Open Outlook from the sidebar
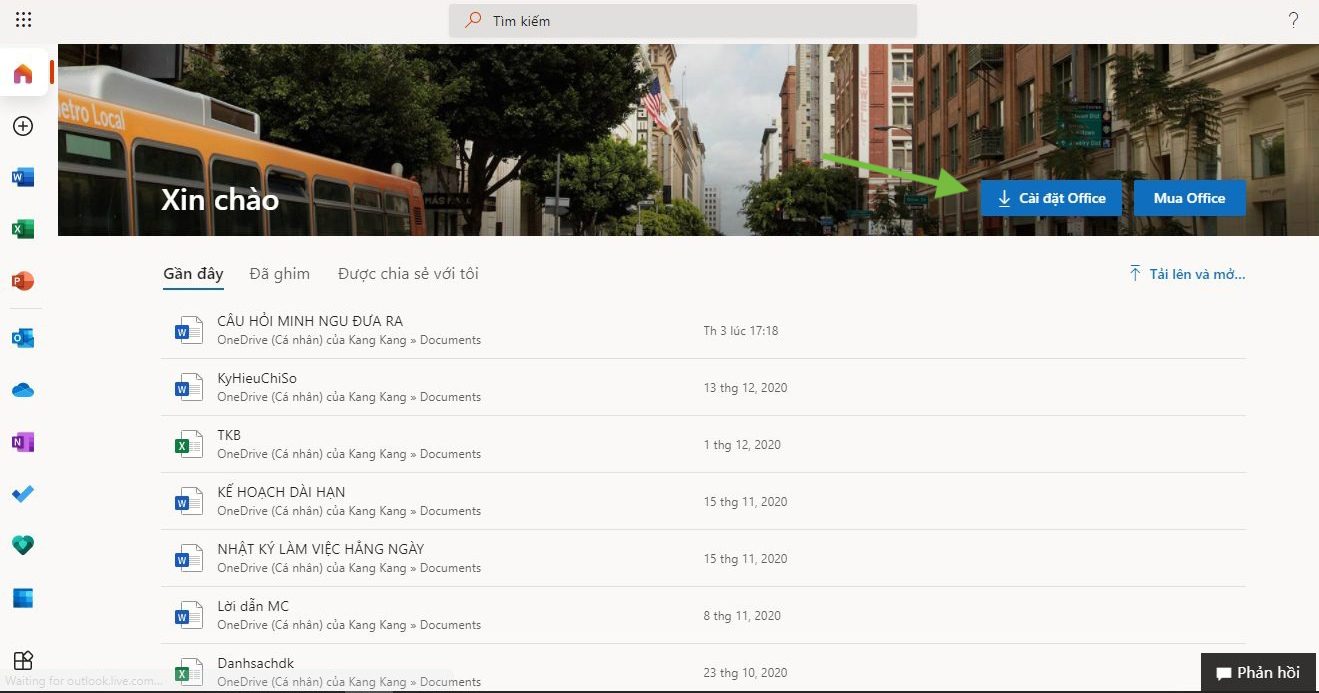The height and width of the screenshot is (693, 1319). pos(23,338)
